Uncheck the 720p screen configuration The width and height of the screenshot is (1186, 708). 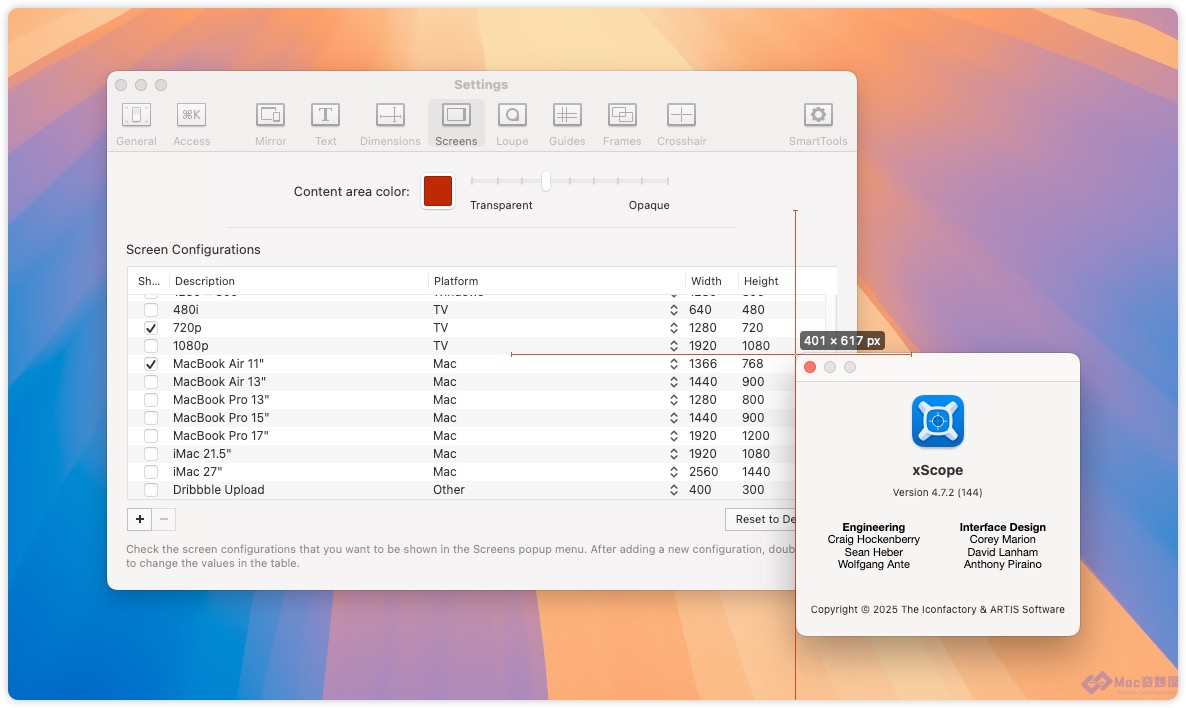tap(151, 328)
